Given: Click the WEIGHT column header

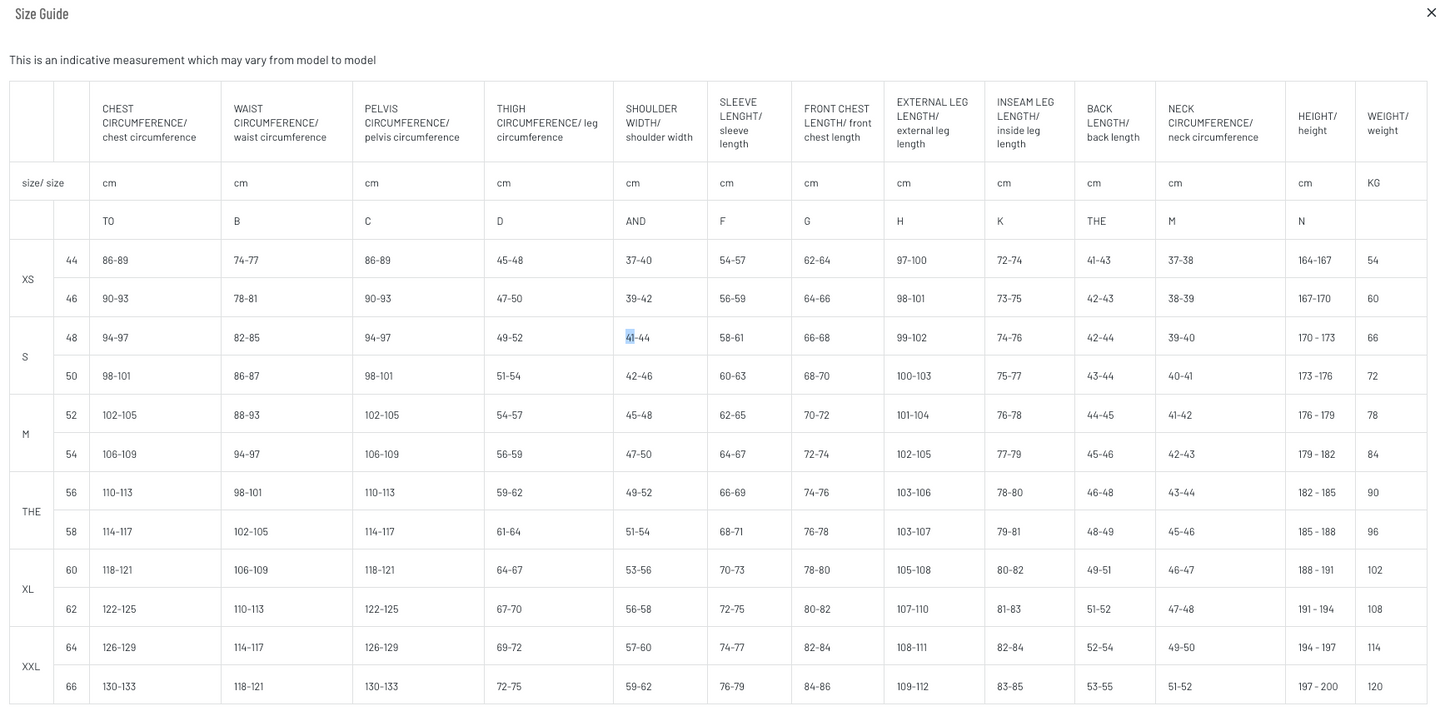Looking at the screenshot, I should coord(1387,123).
